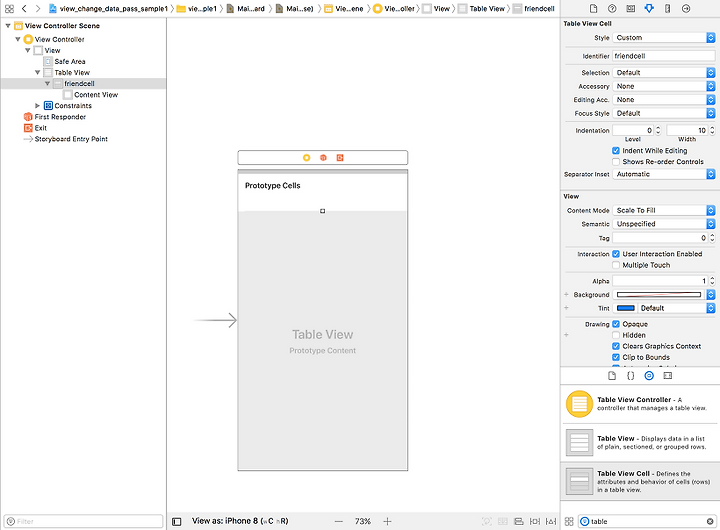Image resolution: width=720 pixels, height=530 pixels.
Task: Show the Media library
Action: tap(668, 376)
